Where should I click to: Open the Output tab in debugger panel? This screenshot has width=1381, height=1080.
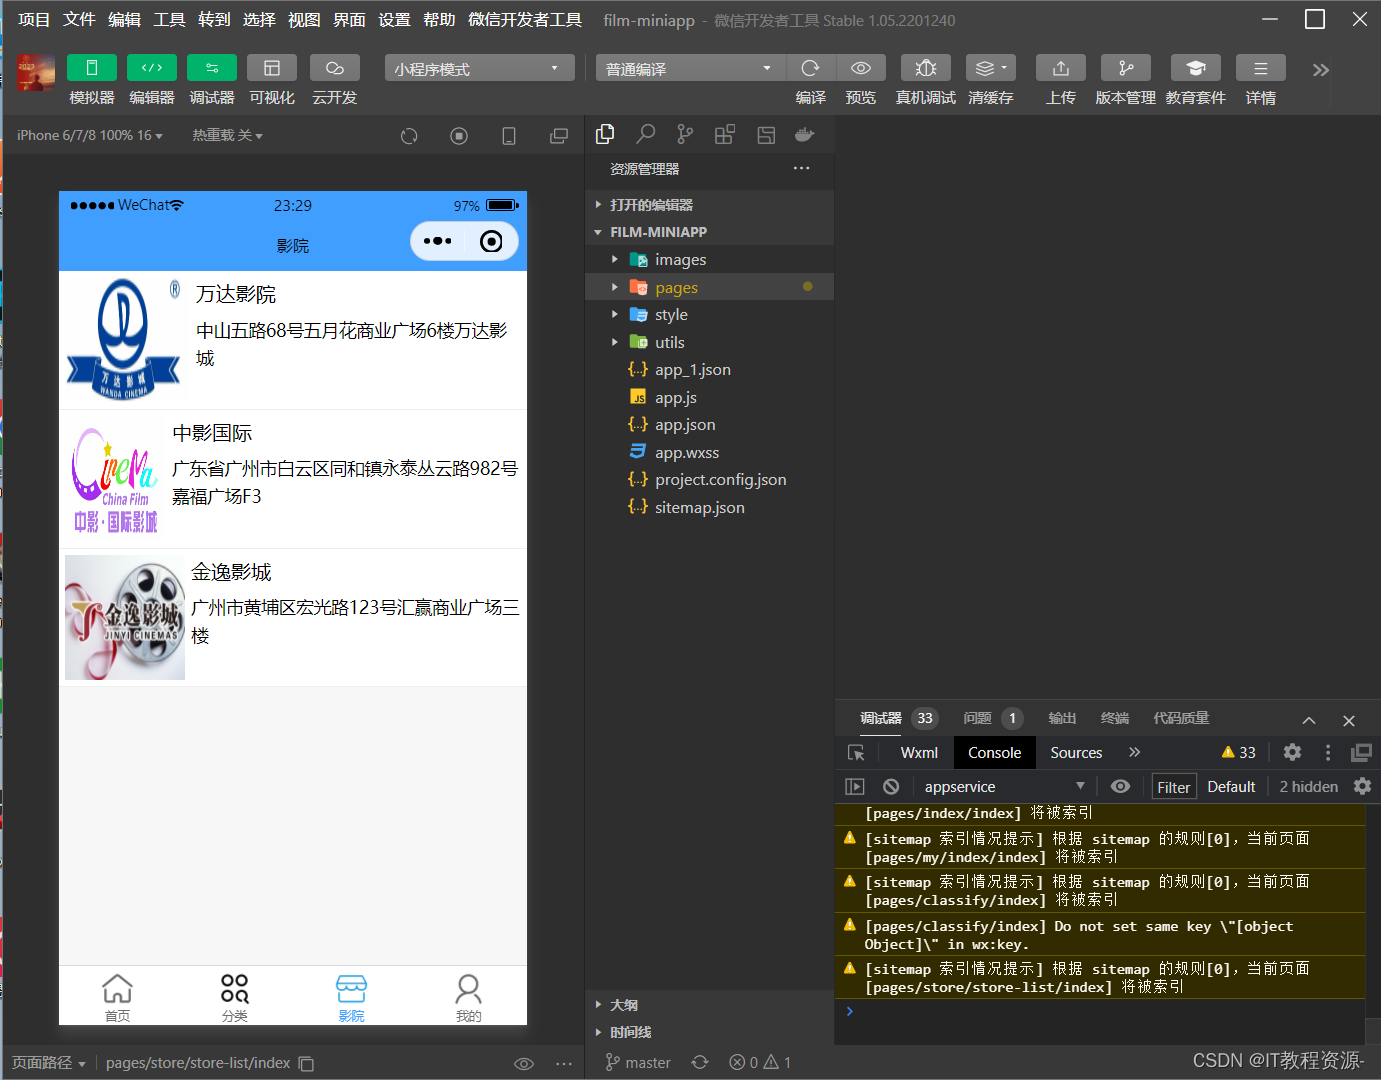(1062, 718)
